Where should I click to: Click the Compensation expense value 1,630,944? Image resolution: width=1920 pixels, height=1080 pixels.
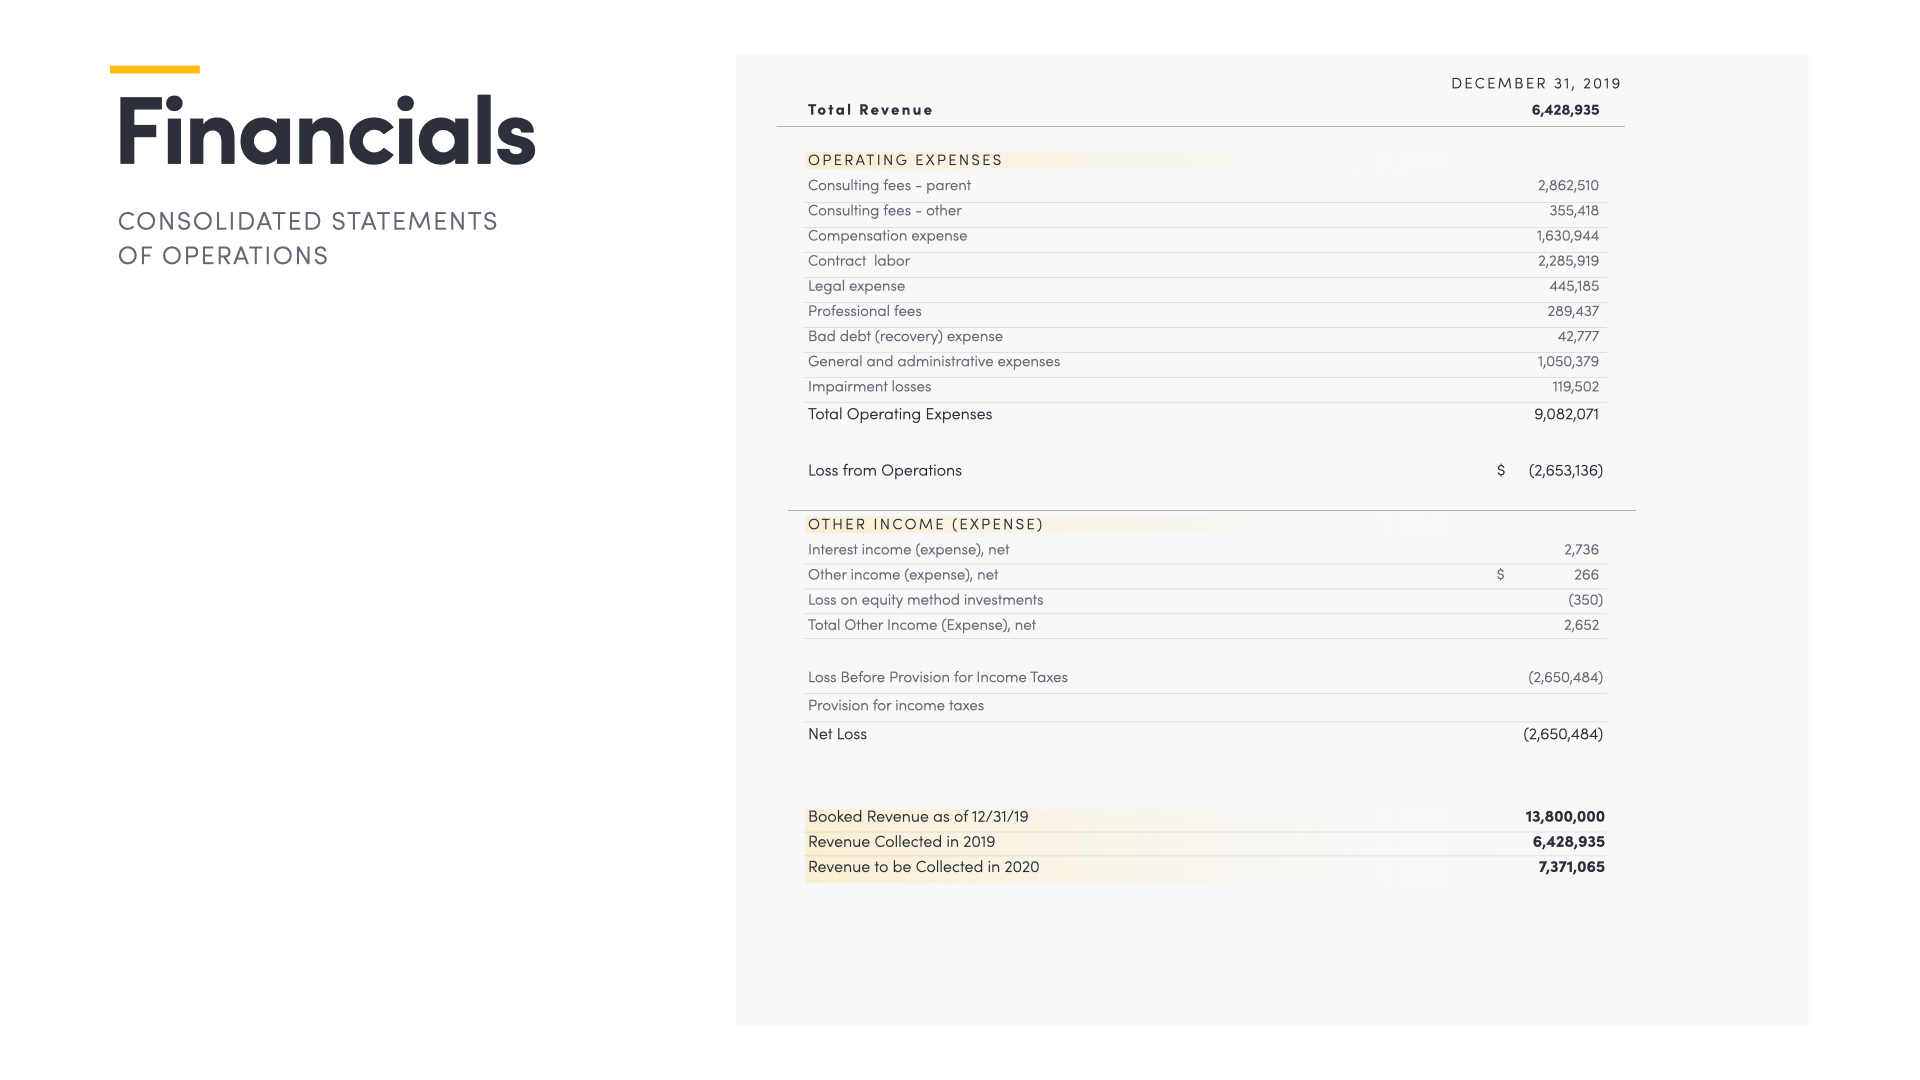tap(1567, 236)
